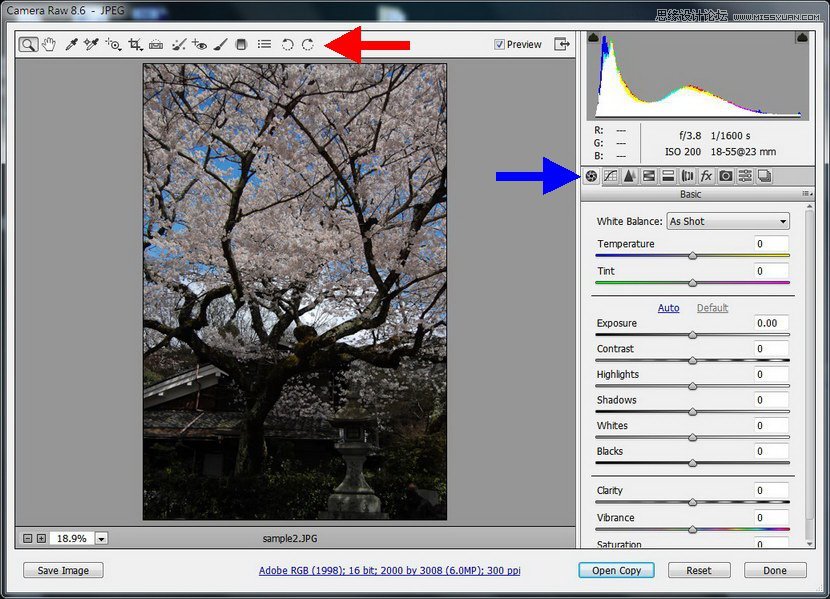
Task: Pick the Straighten tool
Action: (x=156, y=44)
